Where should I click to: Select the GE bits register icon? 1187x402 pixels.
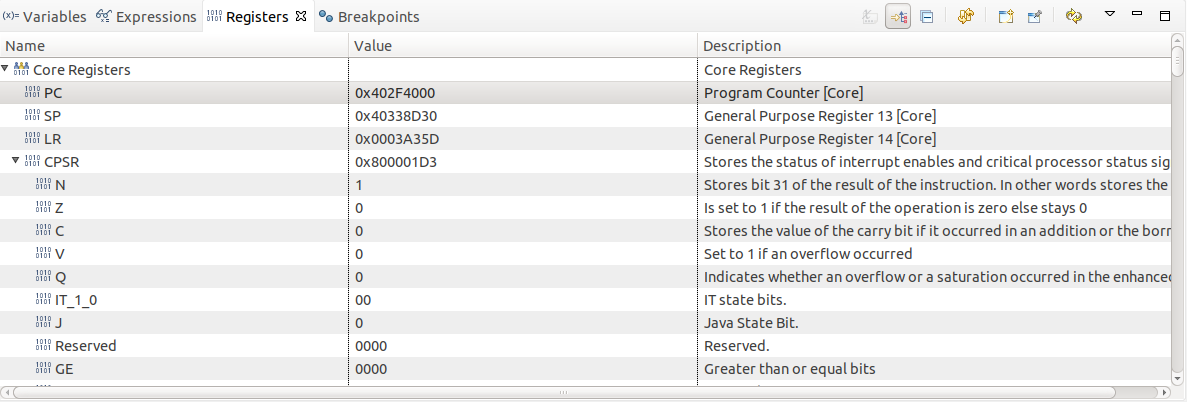click(x=43, y=369)
